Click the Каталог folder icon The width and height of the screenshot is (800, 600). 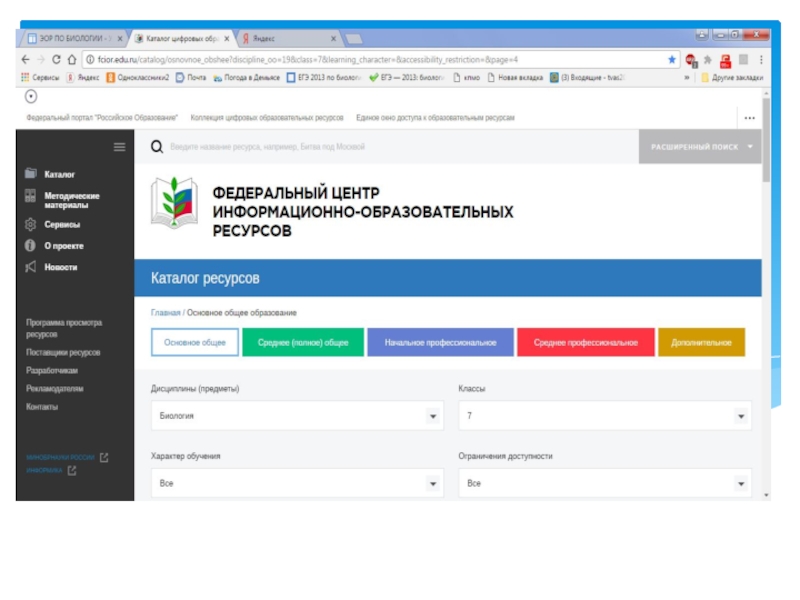pos(31,173)
